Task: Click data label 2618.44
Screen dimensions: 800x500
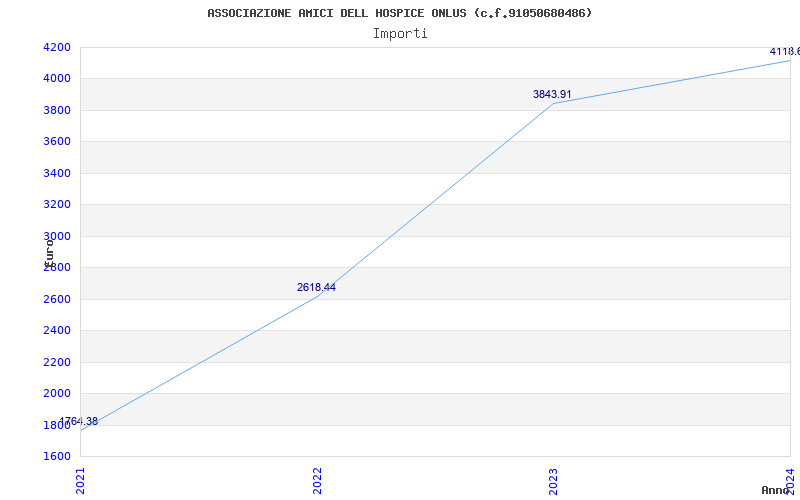Action: pos(316,287)
